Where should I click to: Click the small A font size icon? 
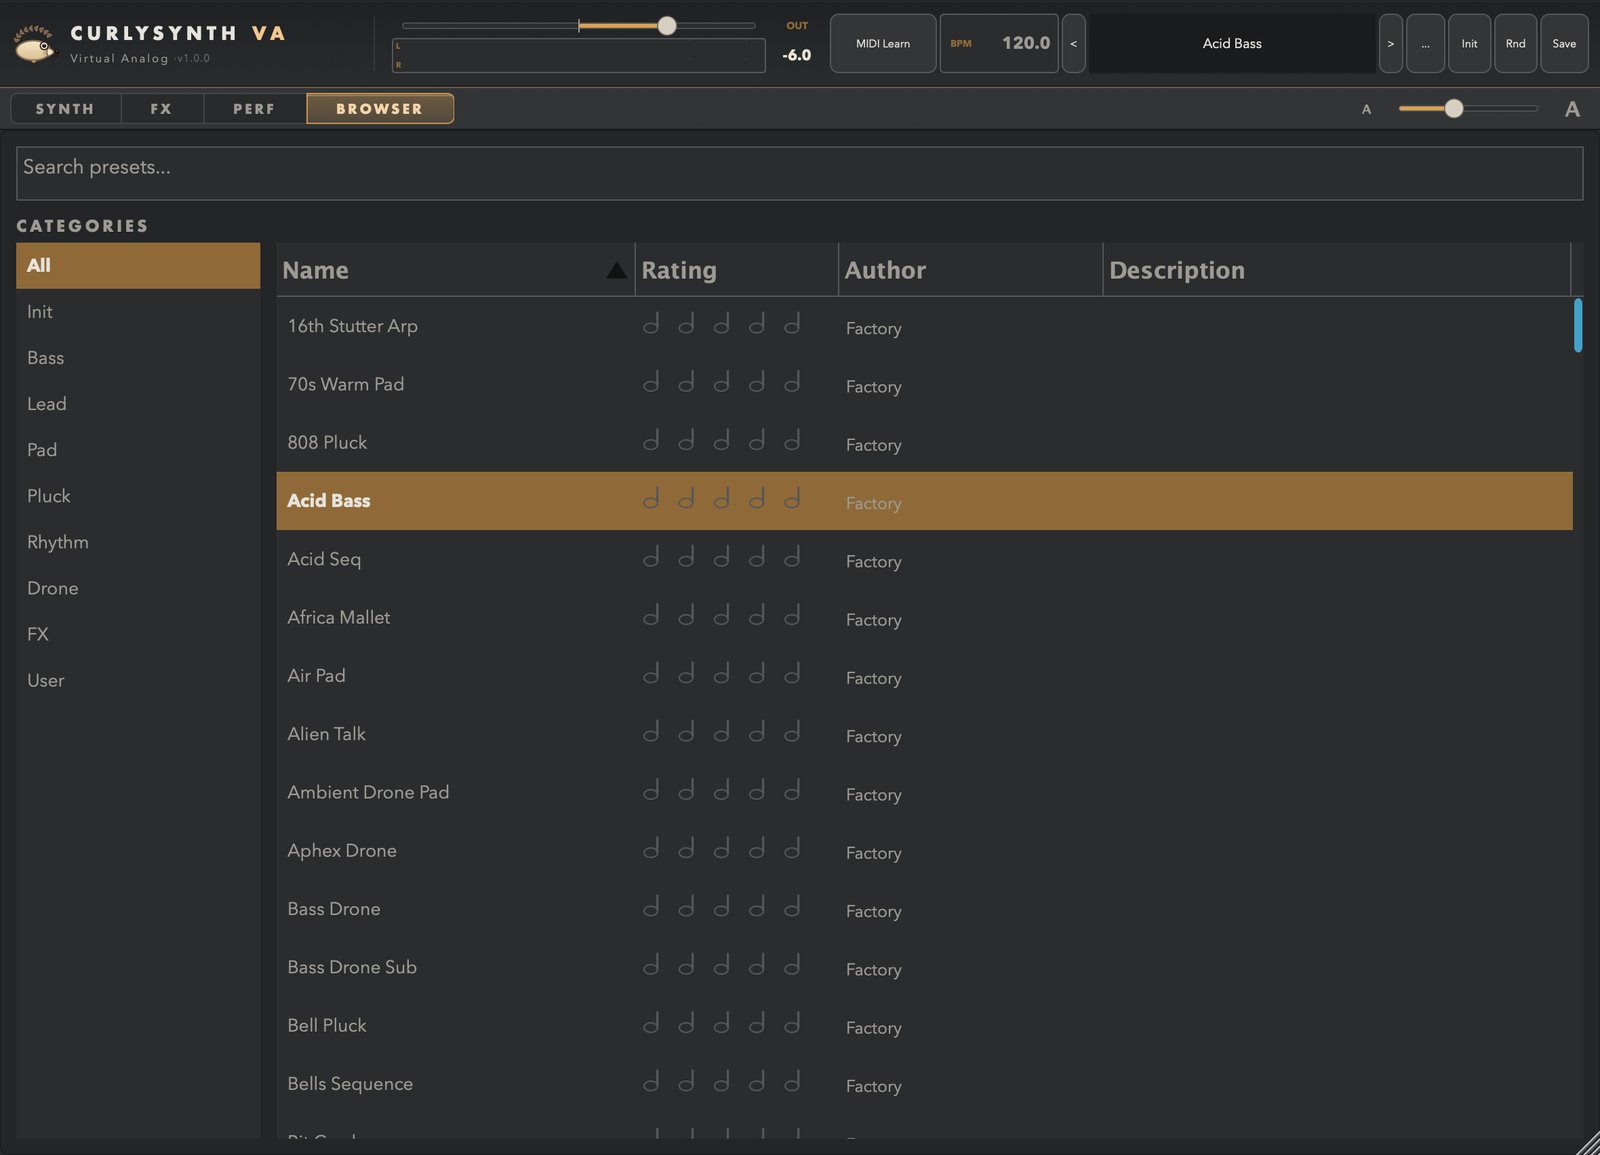(1366, 109)
